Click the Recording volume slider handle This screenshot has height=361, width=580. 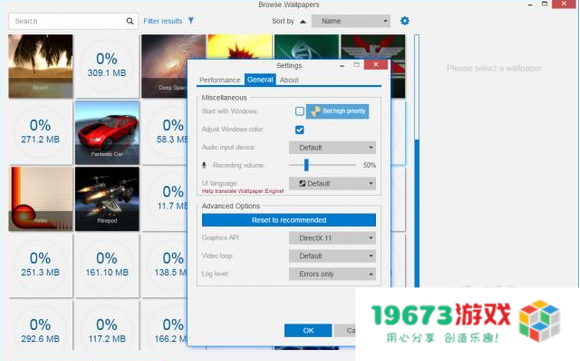(x=306, y=165)
